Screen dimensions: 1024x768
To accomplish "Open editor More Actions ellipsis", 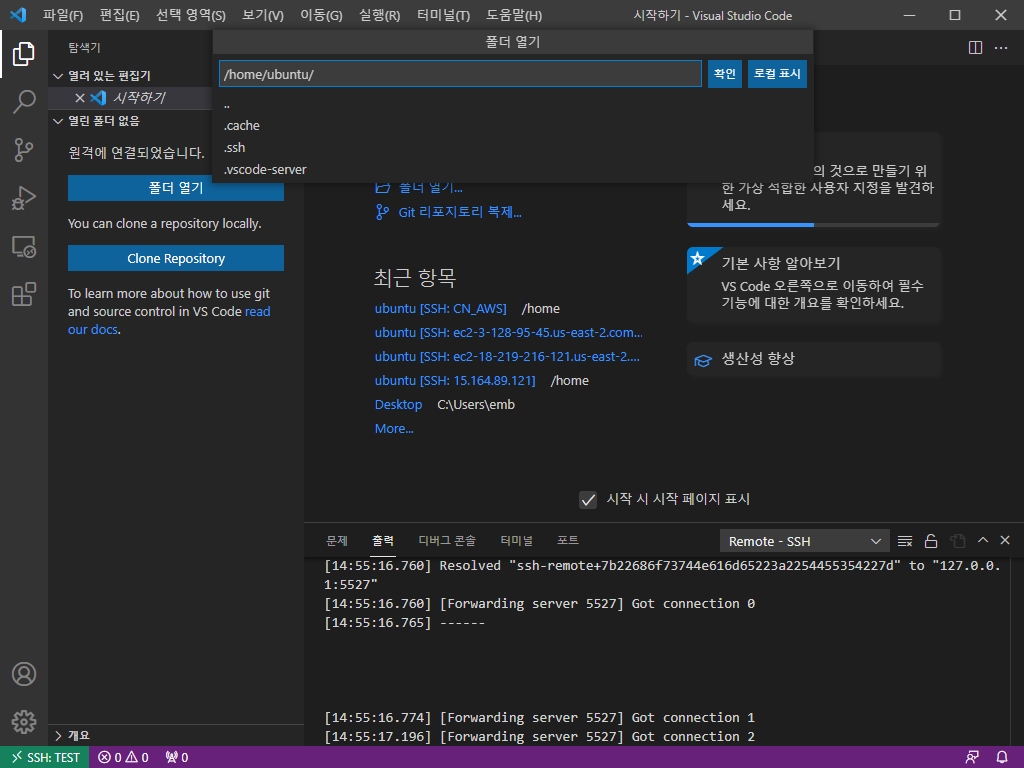I will [x=1001, y=48].
